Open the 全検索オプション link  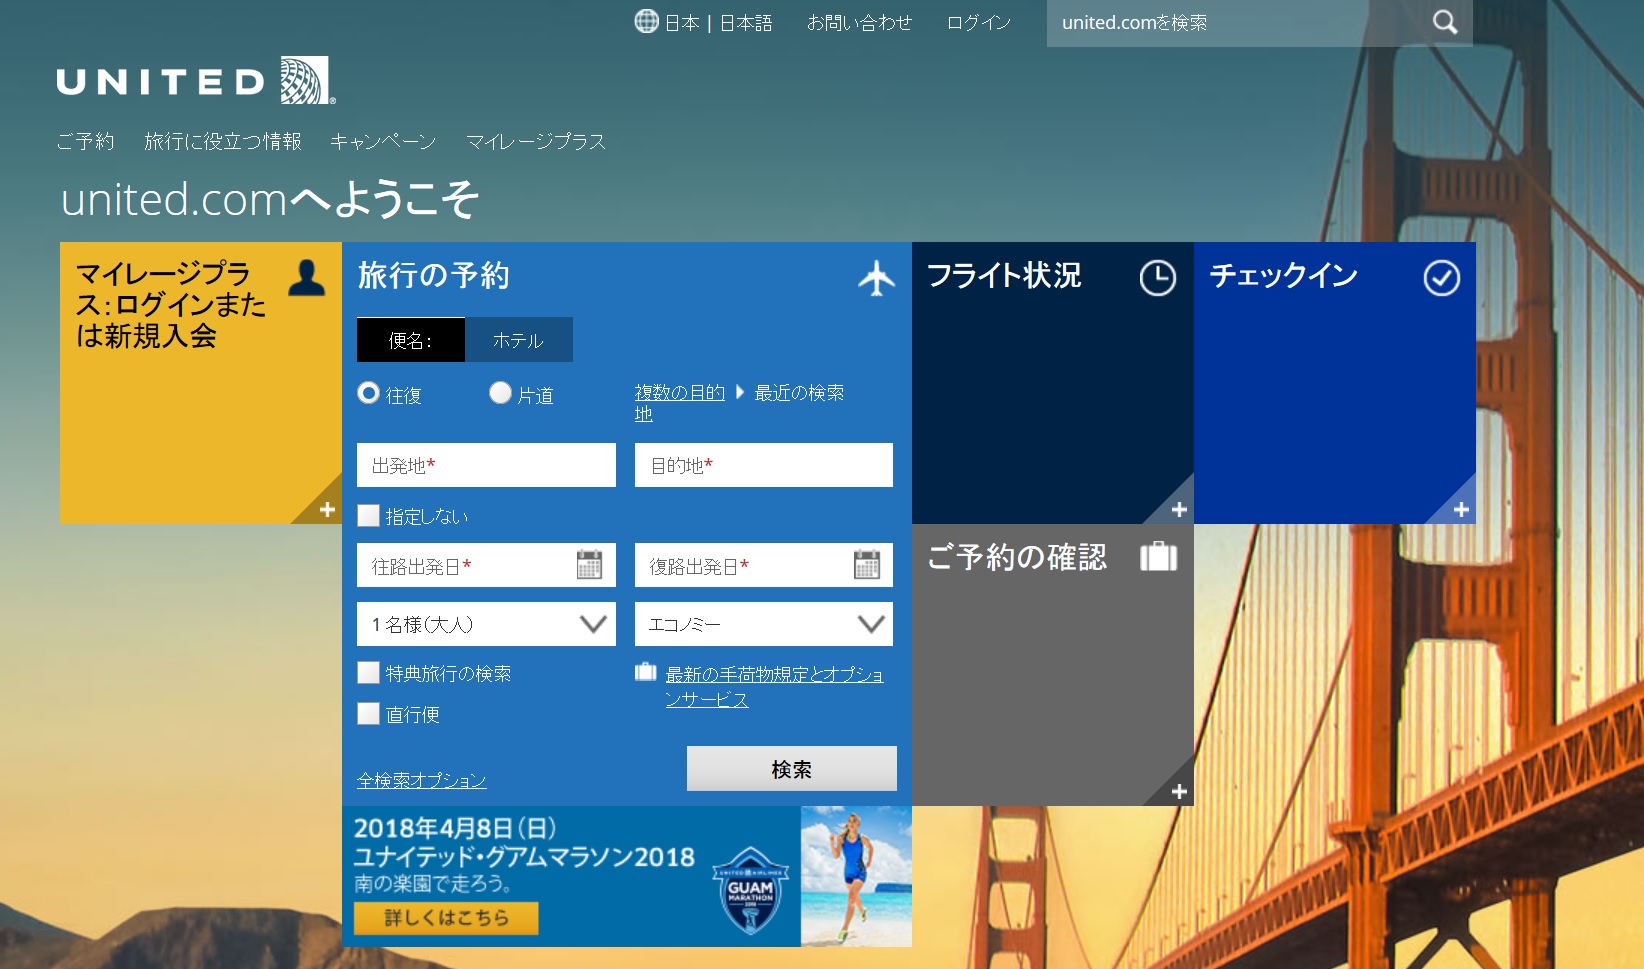pos(422,780)
